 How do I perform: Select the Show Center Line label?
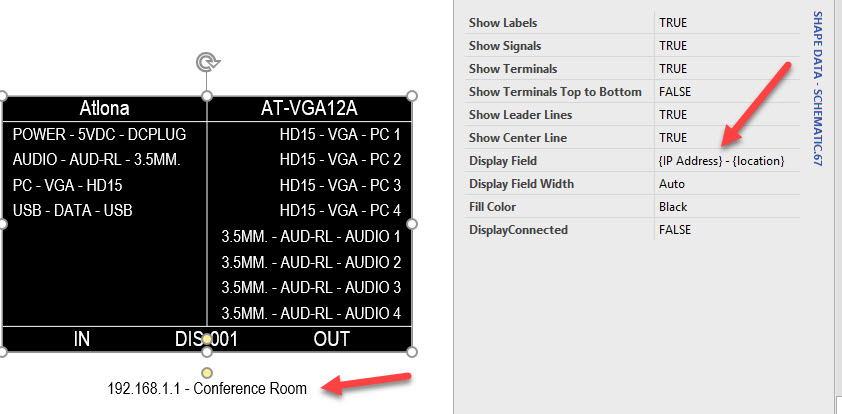(518, 137)
